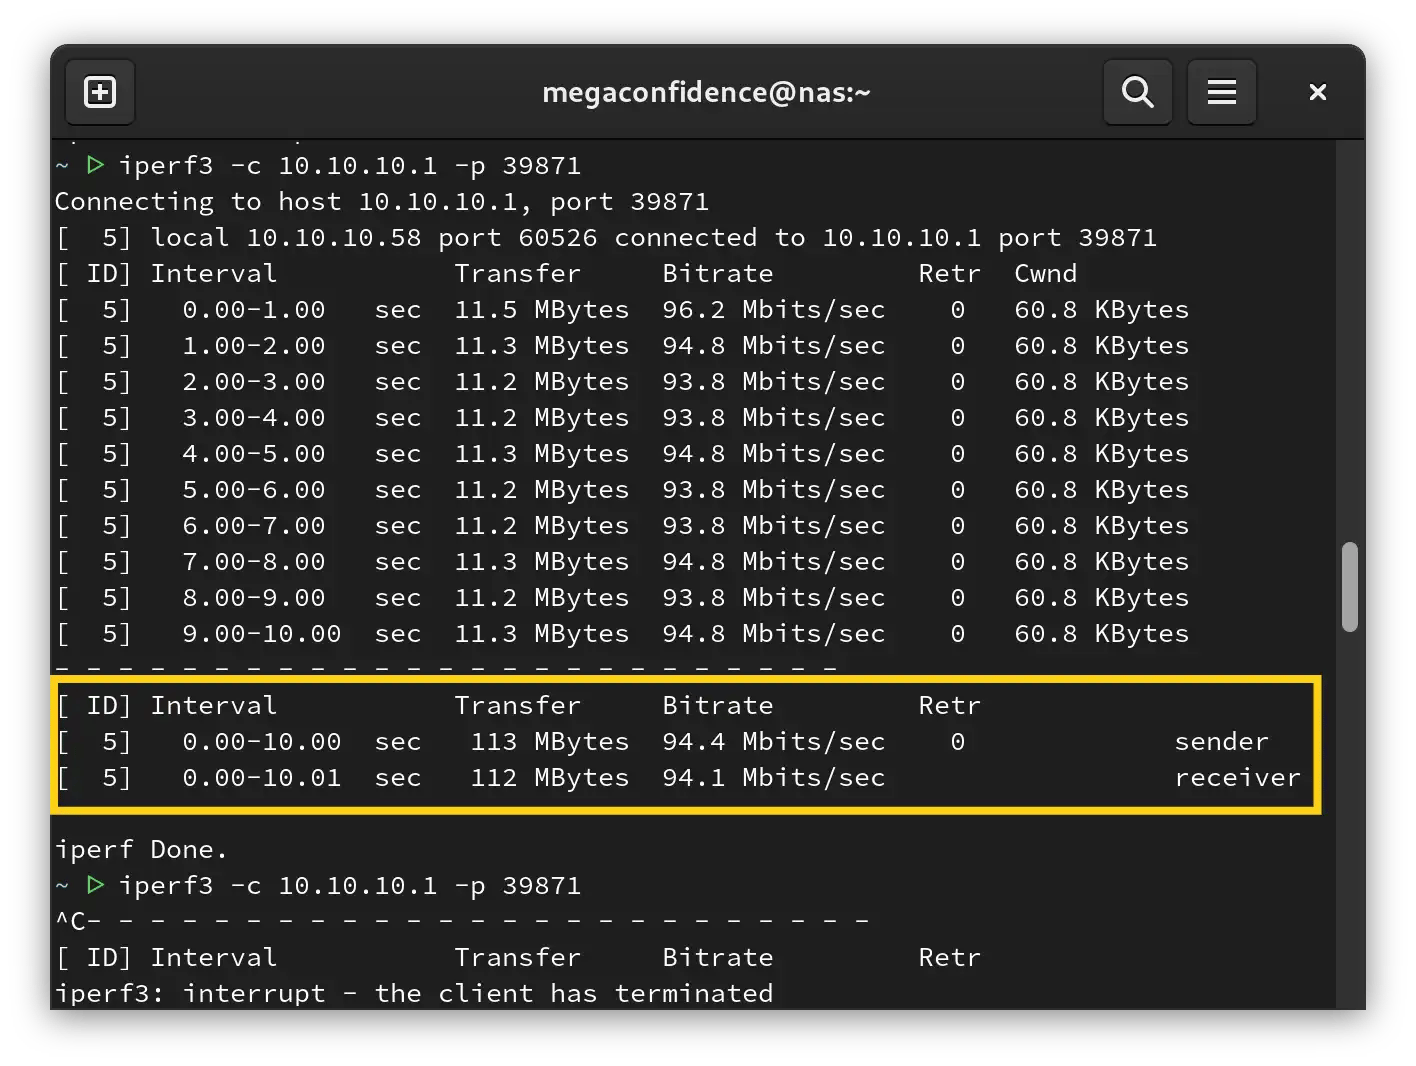The width and height of the screenshot is (1416, 1066).
Task: Click the 6.00-7.00 interval row
Action: [x=622, y=525]
